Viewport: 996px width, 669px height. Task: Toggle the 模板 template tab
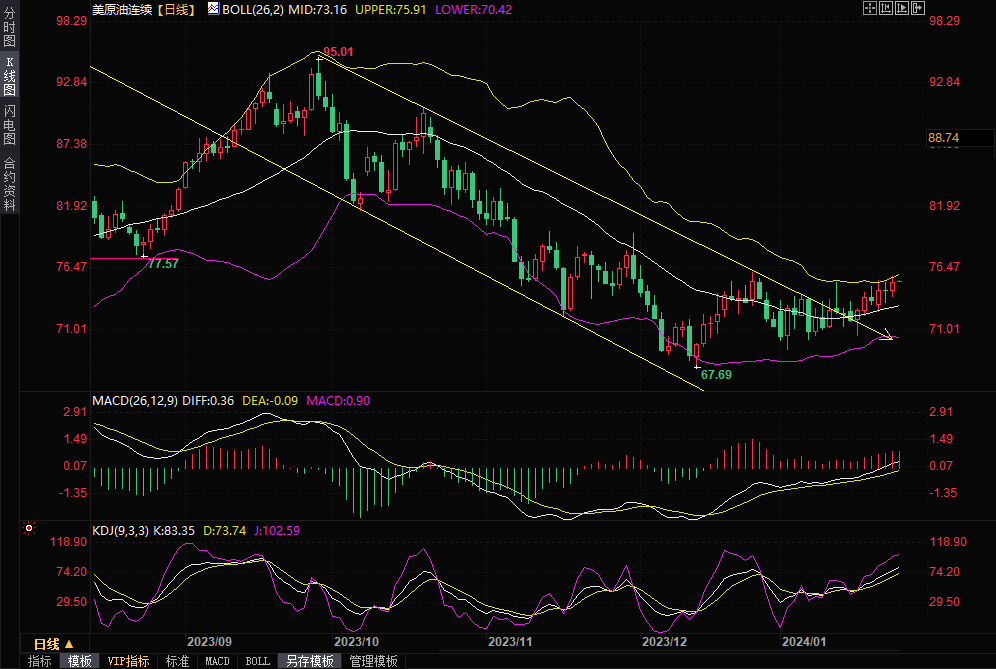[x=80, y=661]
